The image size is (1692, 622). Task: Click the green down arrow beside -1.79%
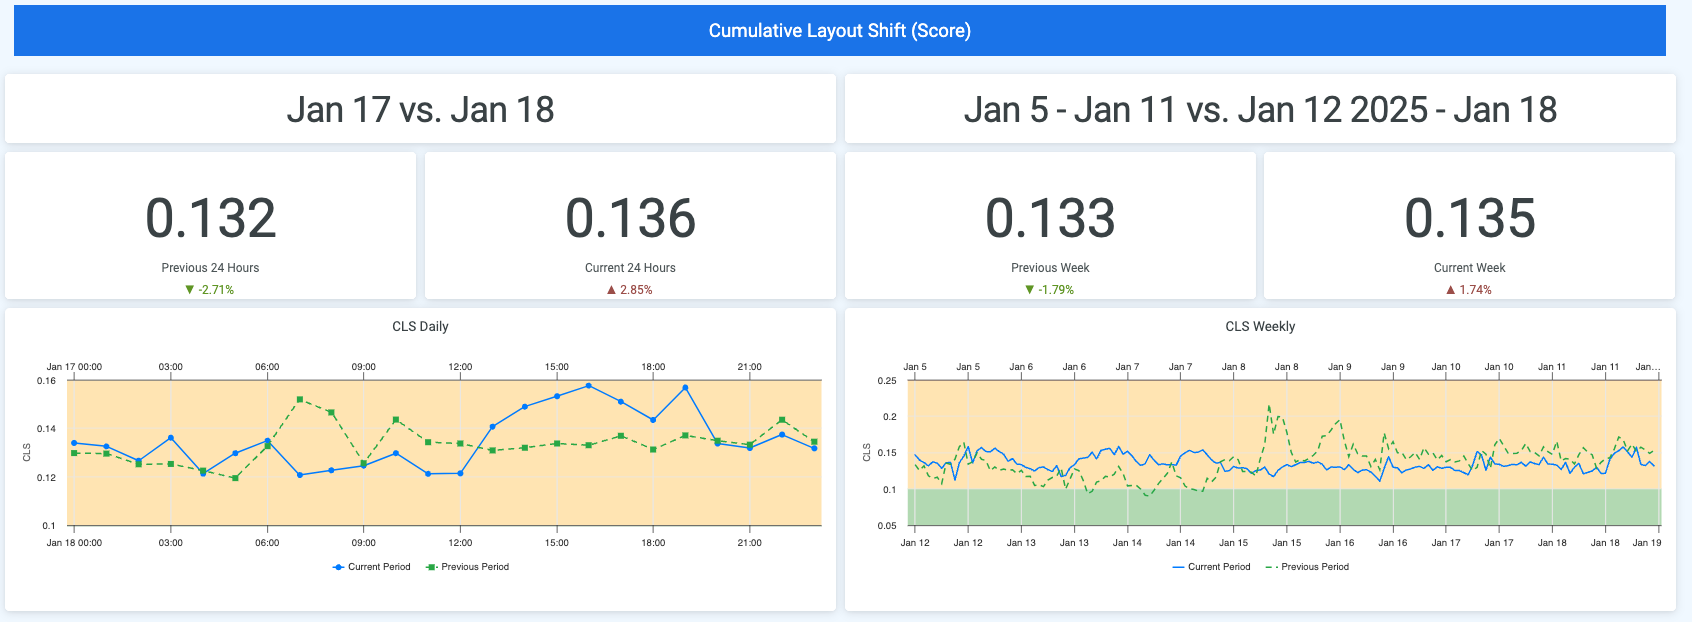click(x=1030, y=290)
